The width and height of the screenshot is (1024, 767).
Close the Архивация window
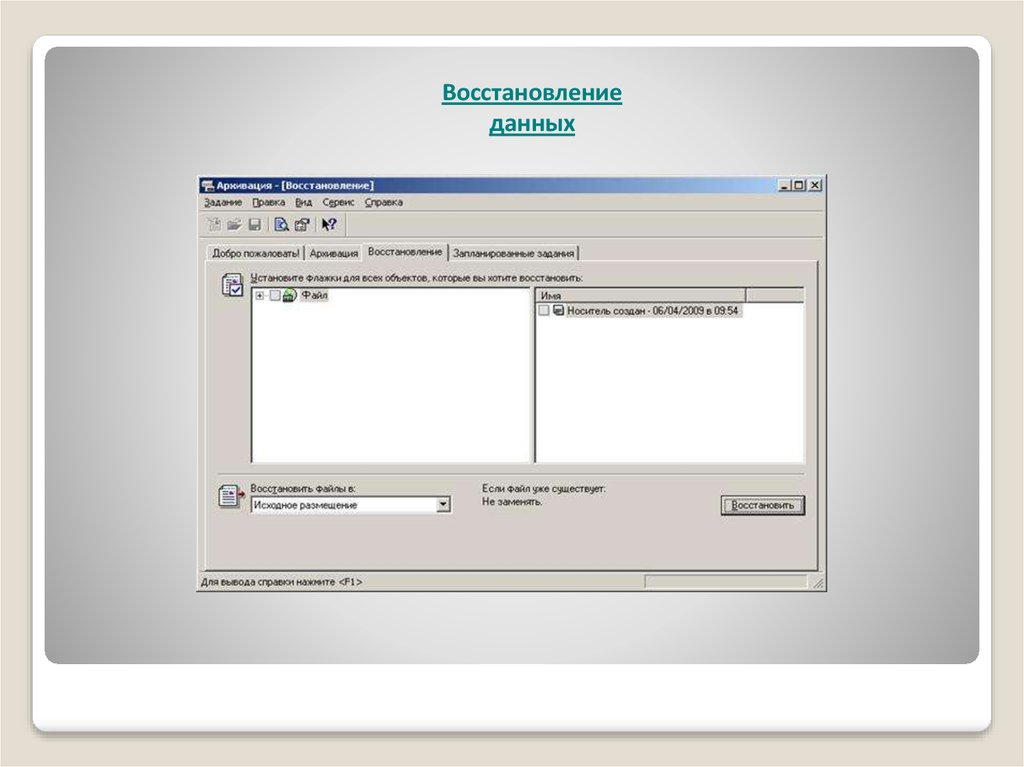pyautogui.click(x=815, y=186)
